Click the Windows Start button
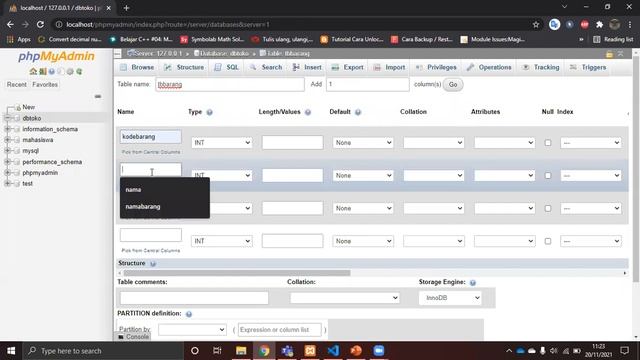 click(x=11, y=351)
